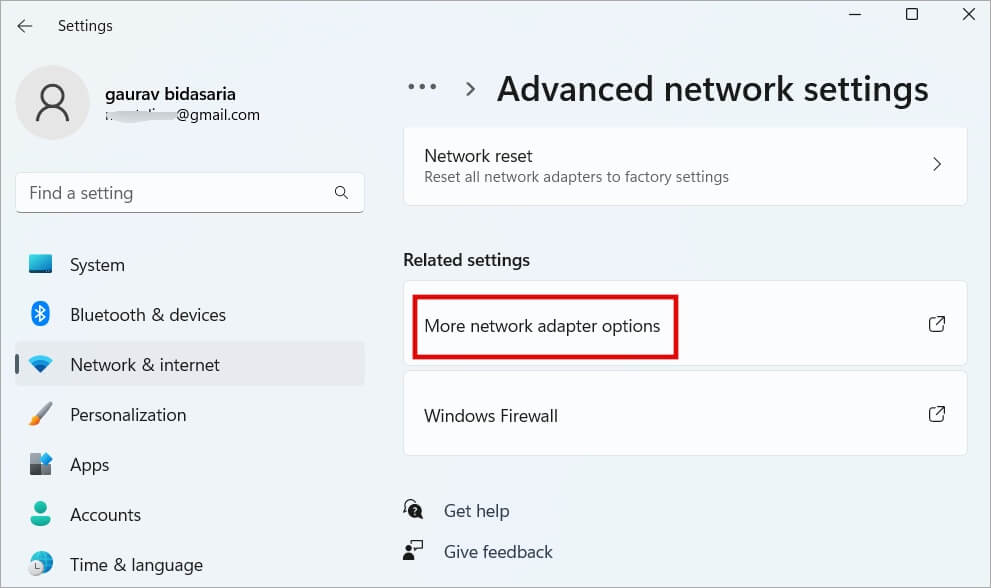Open Network reset with its chevron

coord(937,164)
